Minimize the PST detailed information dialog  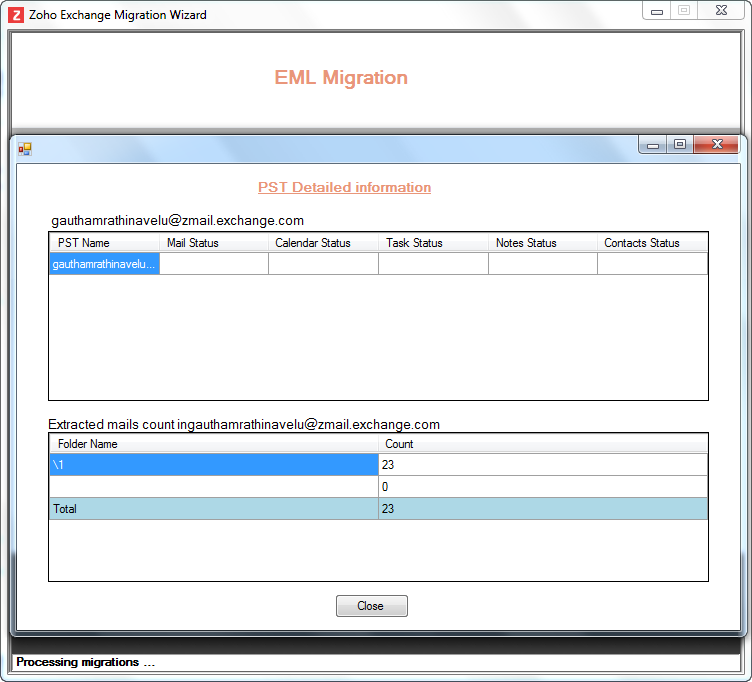coord(653,144)
